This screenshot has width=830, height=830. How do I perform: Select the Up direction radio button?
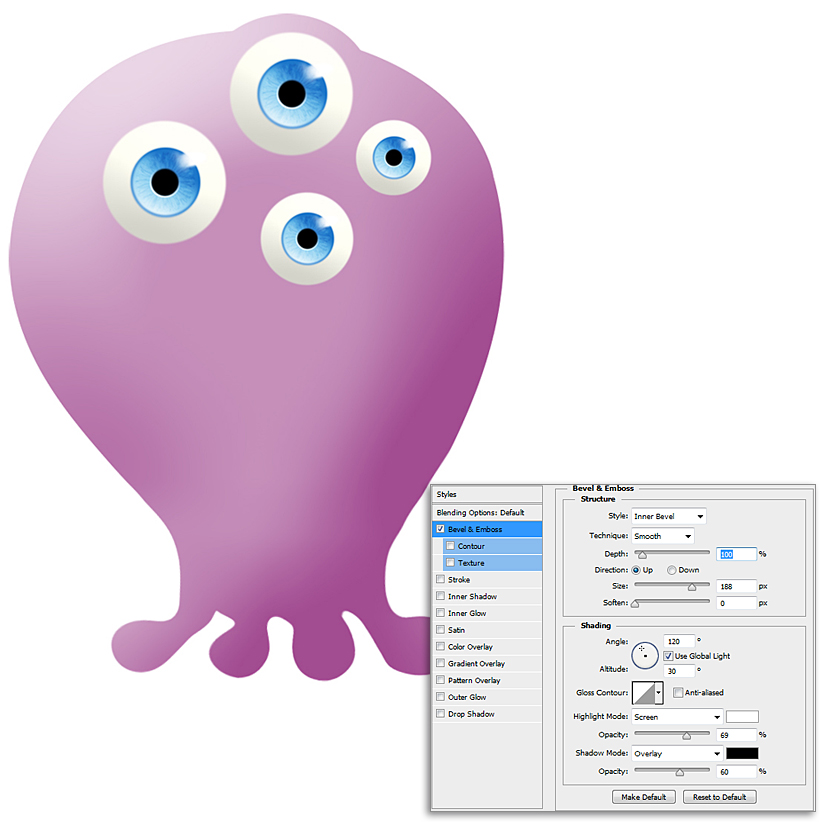point(636,570)
